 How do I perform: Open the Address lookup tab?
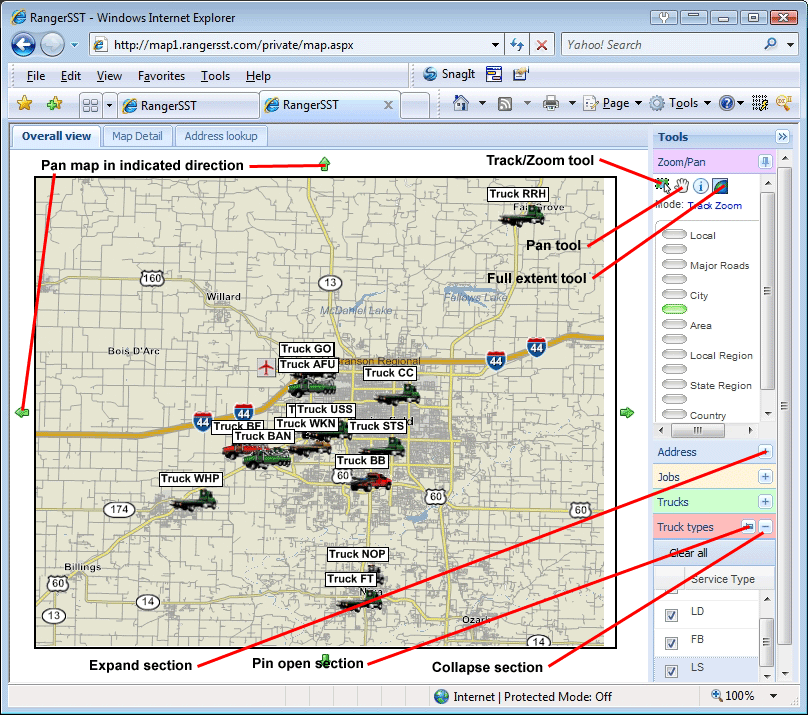click(221, 136)
